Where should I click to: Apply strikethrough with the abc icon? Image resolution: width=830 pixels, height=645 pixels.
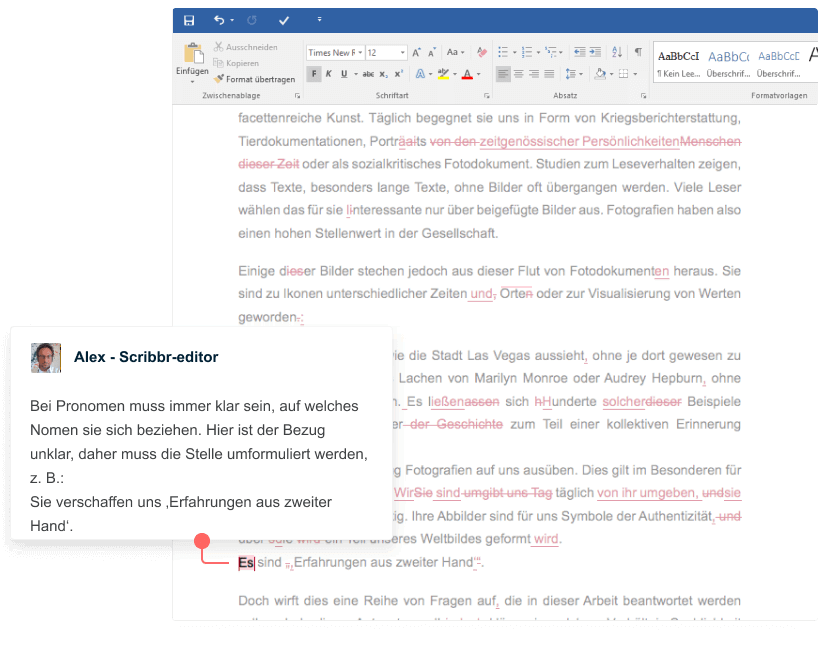point(367,74)
